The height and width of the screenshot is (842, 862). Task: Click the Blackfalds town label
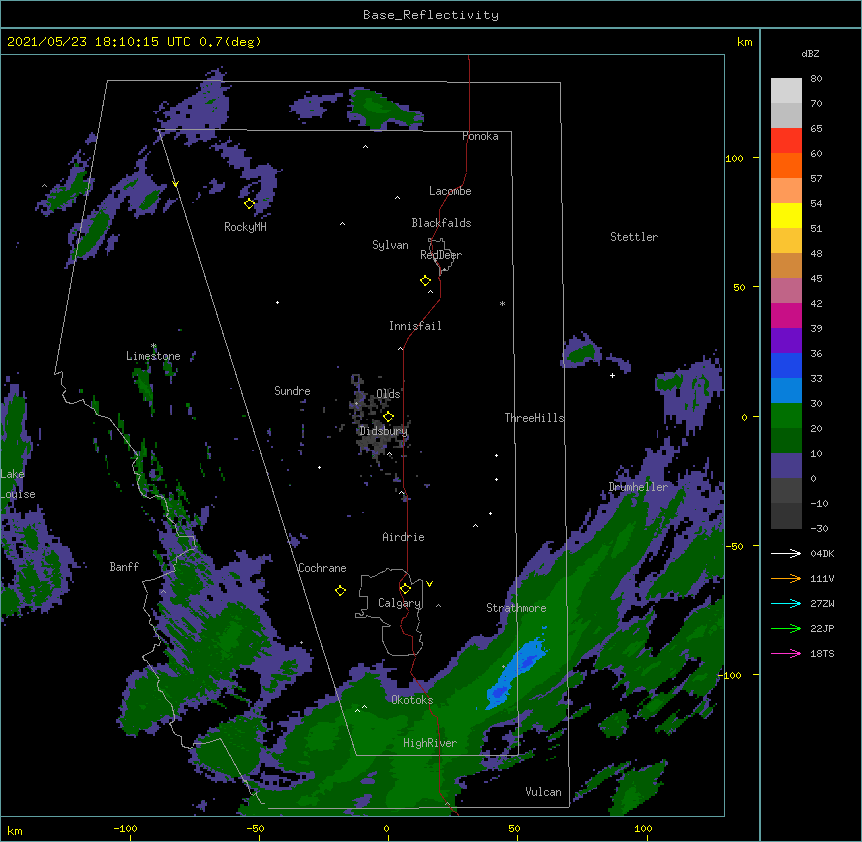tap(441, 223)
